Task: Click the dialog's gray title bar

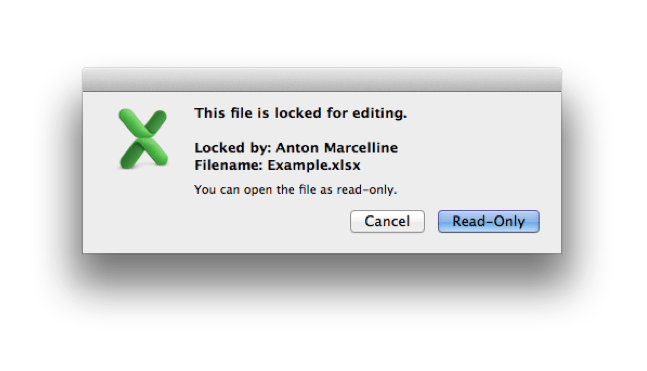Action: [322, 80]
